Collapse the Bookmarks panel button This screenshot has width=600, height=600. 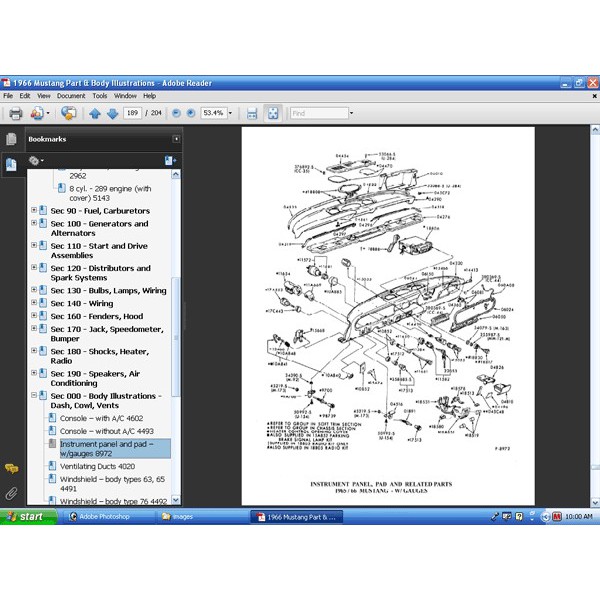click(176, 139)
